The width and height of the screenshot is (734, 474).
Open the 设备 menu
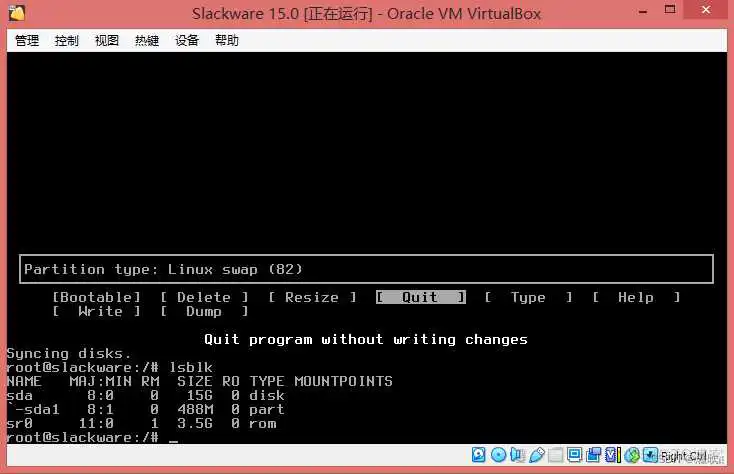pyautogui.click(x=187, y=41)
